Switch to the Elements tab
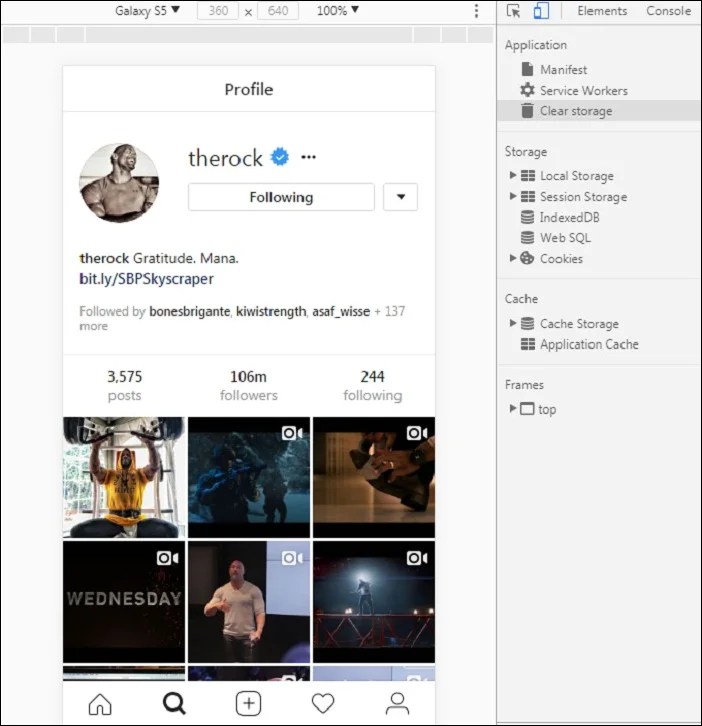The image size is (702, 726). click(x=602, y=11)
